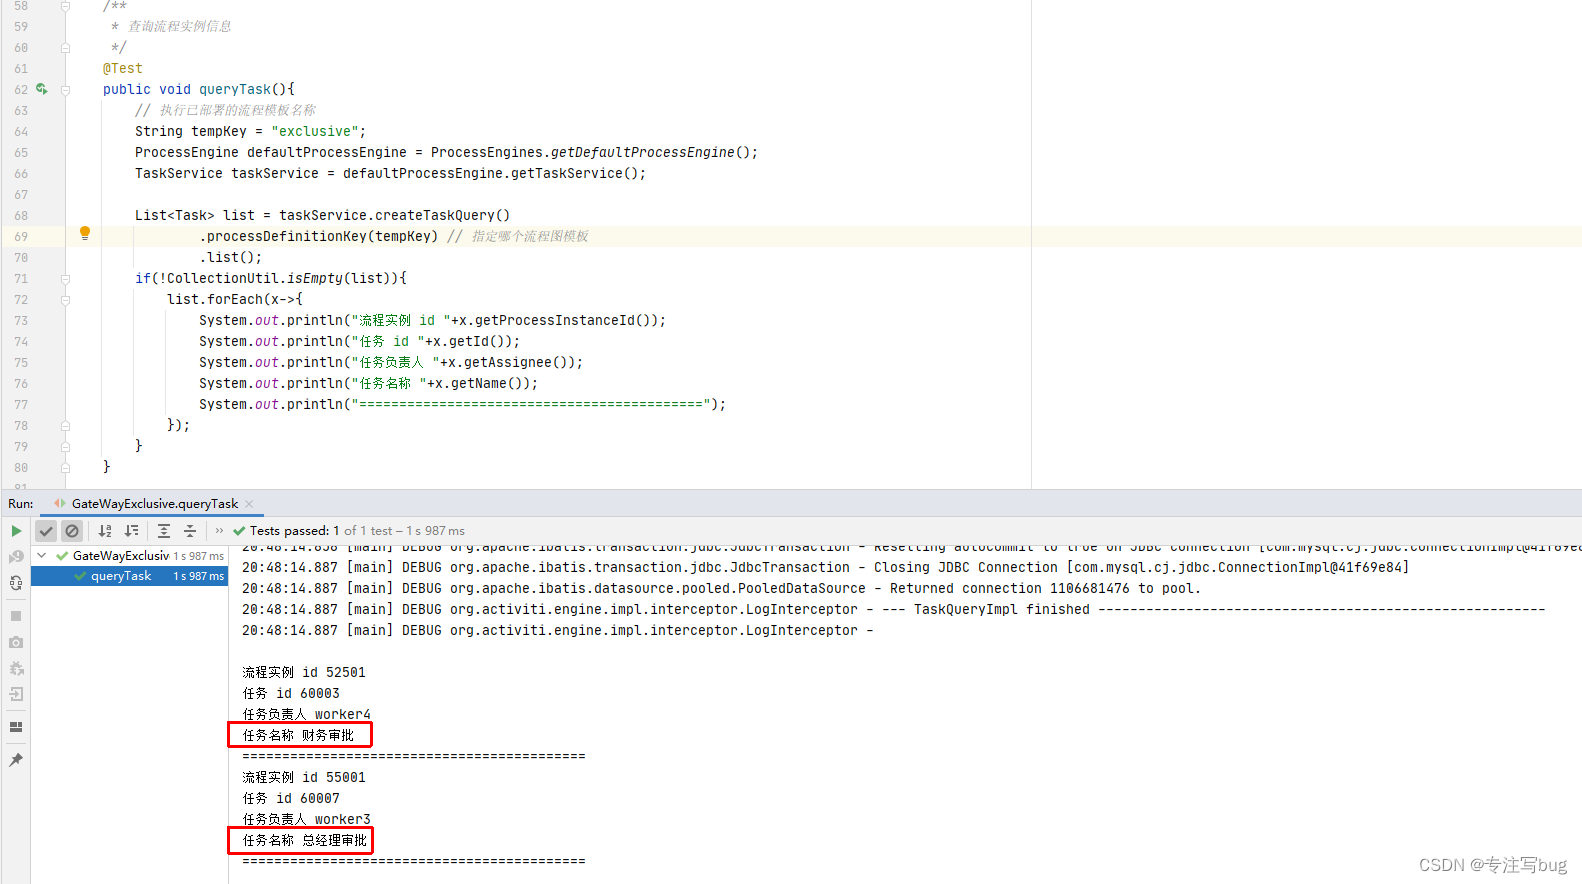Click the fold marker at comment end line 60
Viewport: 1582px width, 884px height.
point(65,47)
